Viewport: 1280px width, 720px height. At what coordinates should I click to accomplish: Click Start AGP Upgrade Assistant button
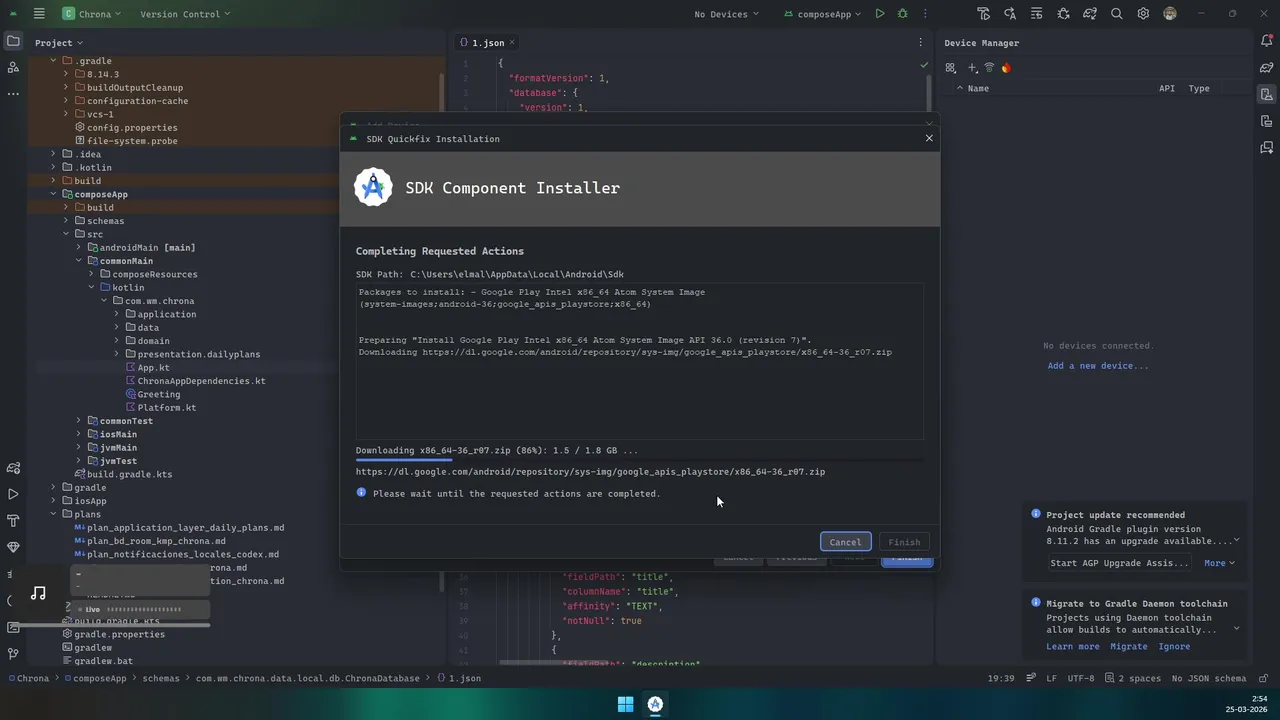click(x=1120, y=563)
